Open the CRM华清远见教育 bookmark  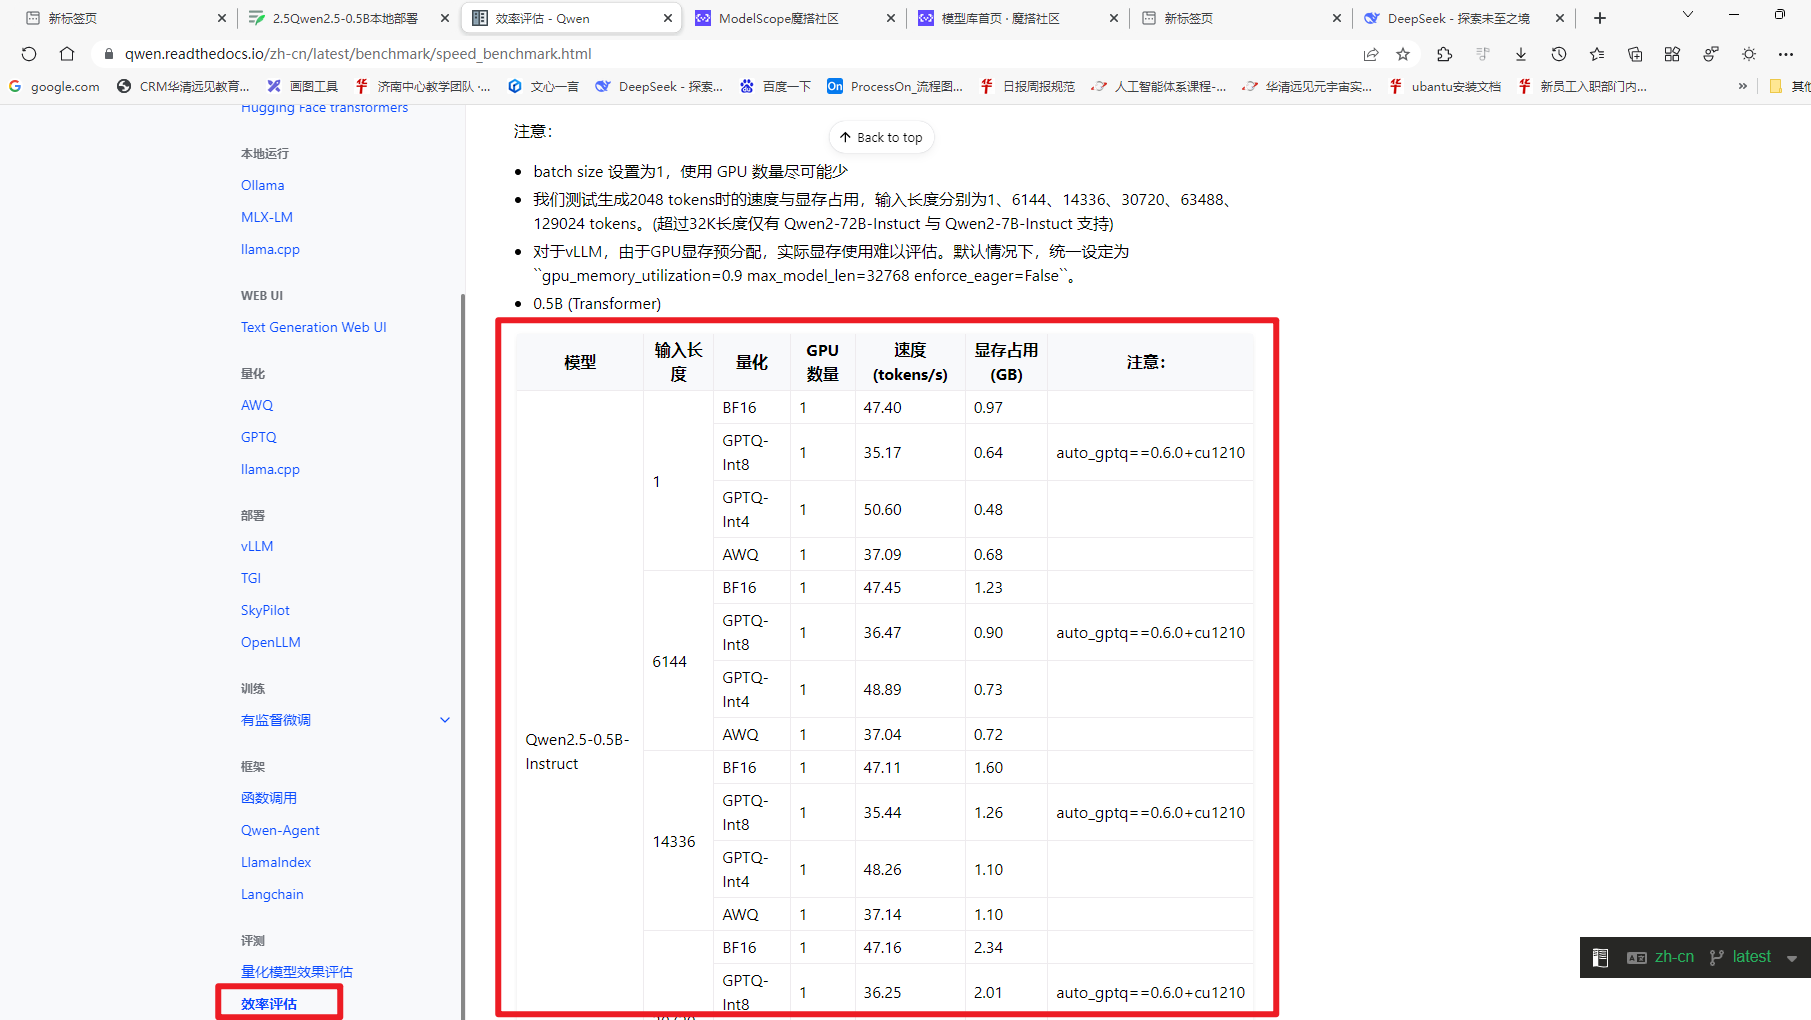click(x=183, y=86)
